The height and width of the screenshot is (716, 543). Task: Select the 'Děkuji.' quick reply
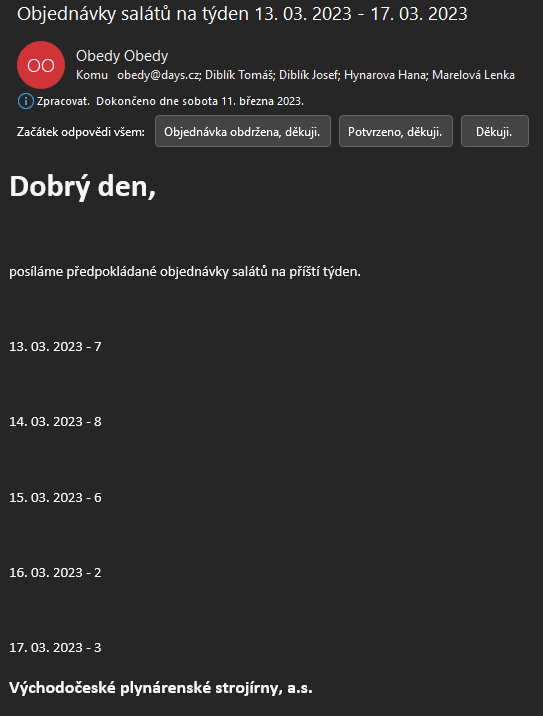495,132
